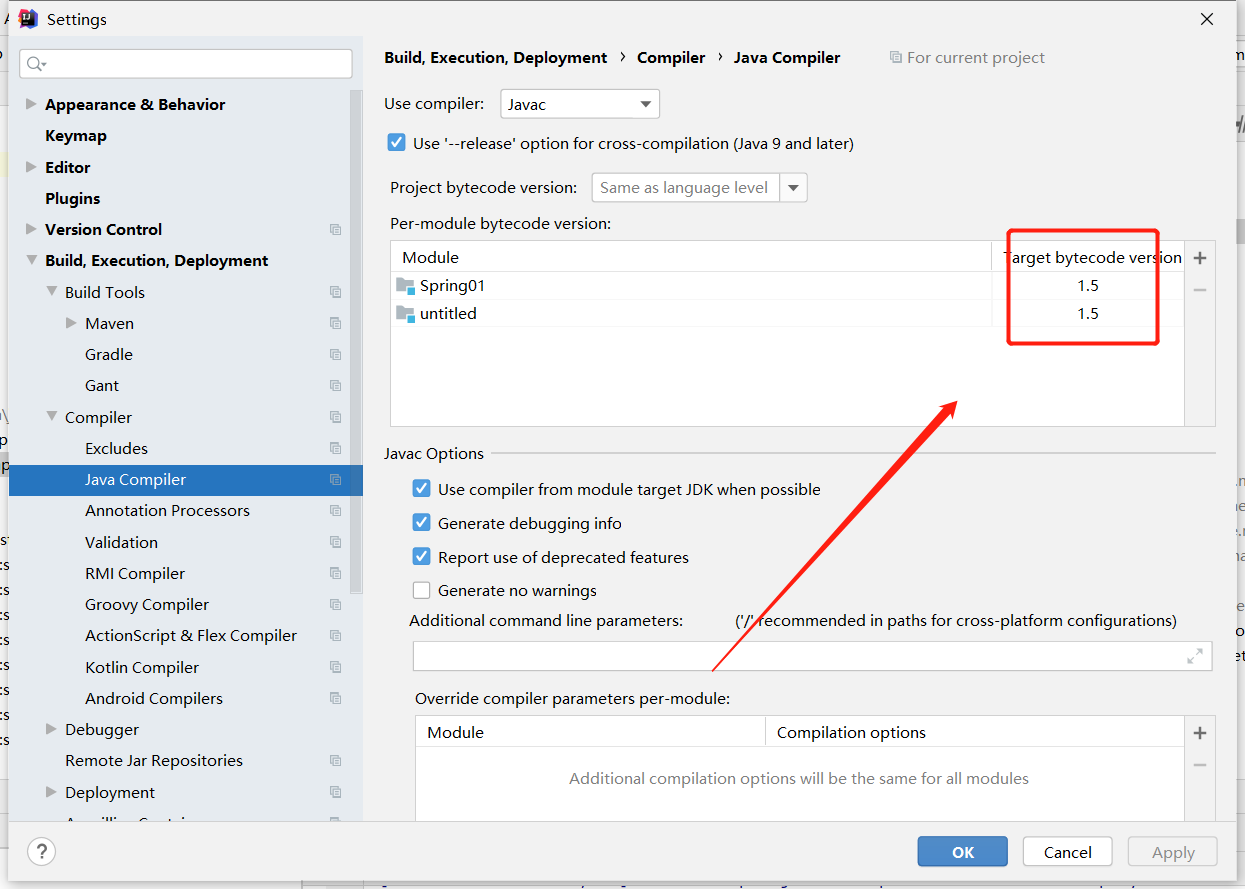Select bytecode version 1.5 for untitled

[1088, 314]
